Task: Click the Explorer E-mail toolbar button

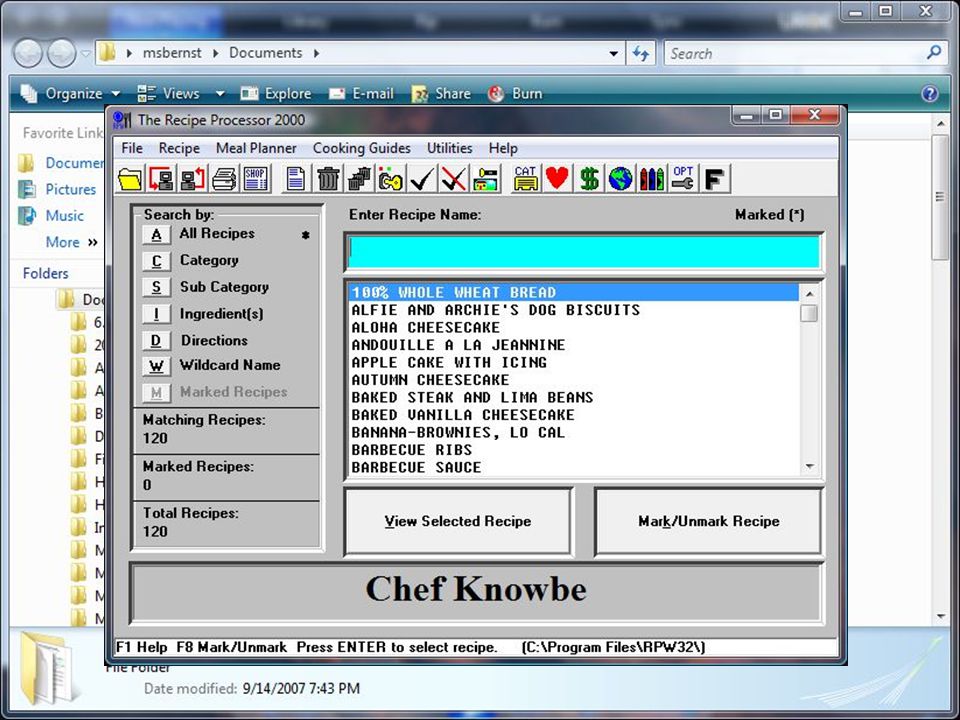Action: click(361, 94)
